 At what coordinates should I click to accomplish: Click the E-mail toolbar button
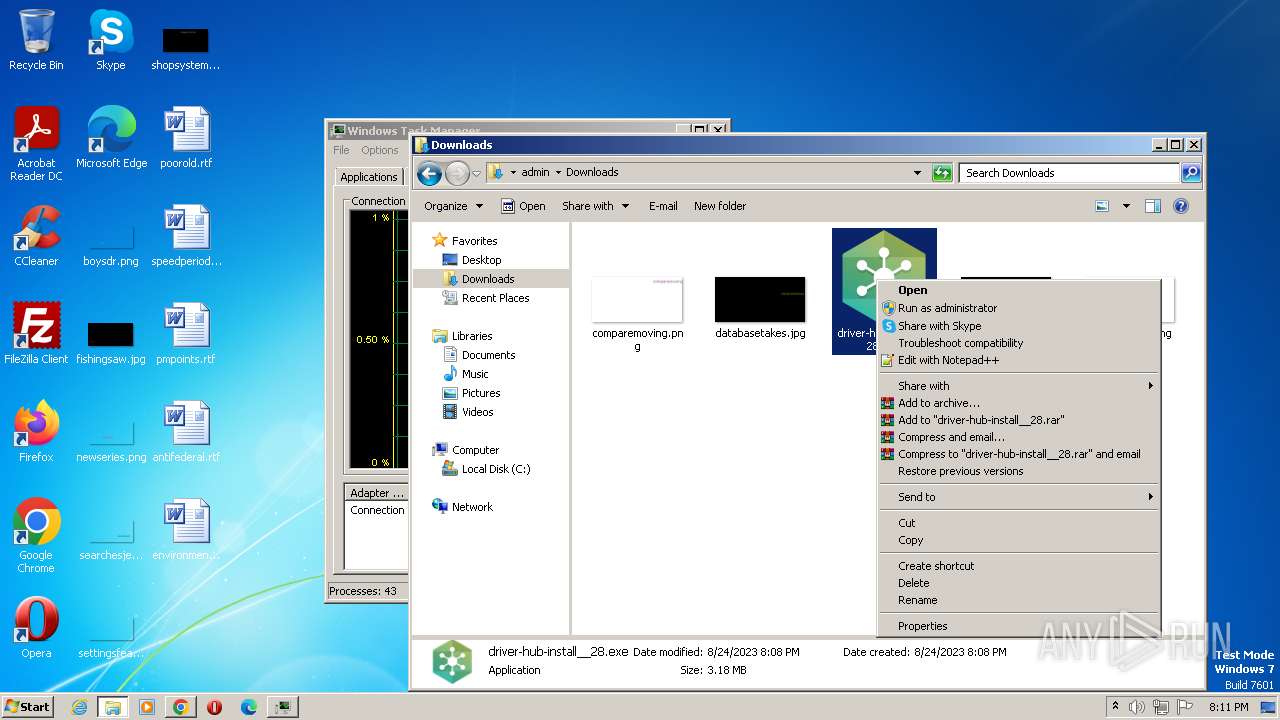click(663, 206)
